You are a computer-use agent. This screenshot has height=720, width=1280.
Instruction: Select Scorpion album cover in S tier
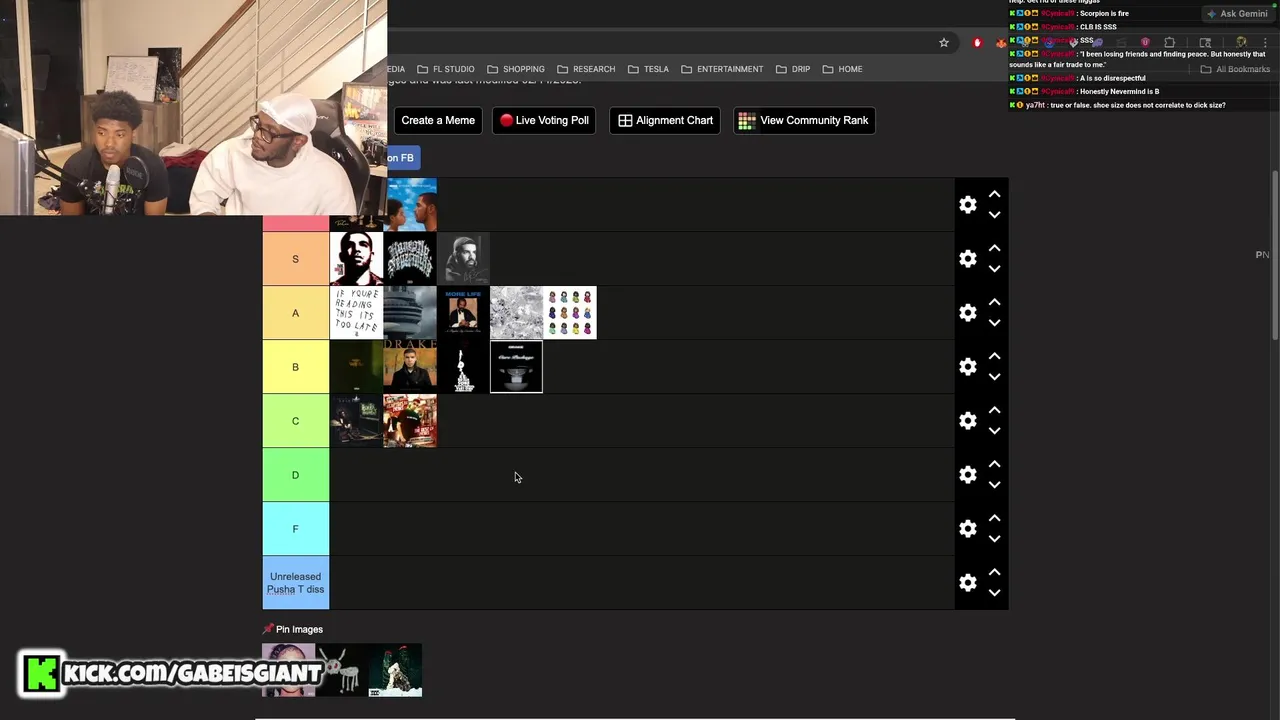[x=463, y=259]
